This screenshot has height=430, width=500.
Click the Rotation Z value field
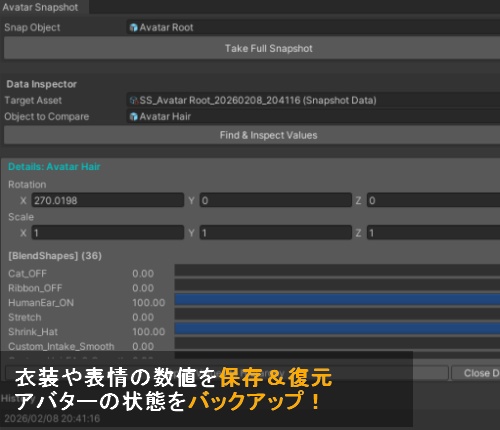pyautogui.click(x=433, y=200)
